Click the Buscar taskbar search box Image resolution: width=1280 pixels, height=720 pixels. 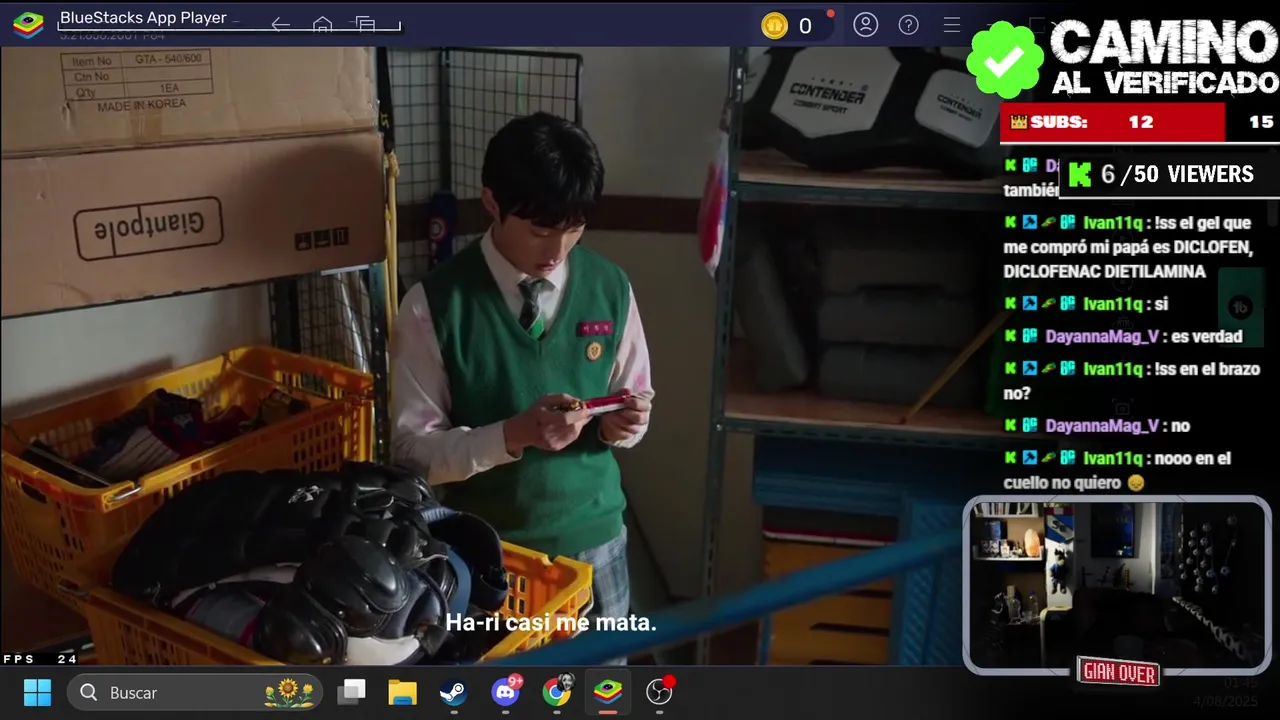coord(195,692)
